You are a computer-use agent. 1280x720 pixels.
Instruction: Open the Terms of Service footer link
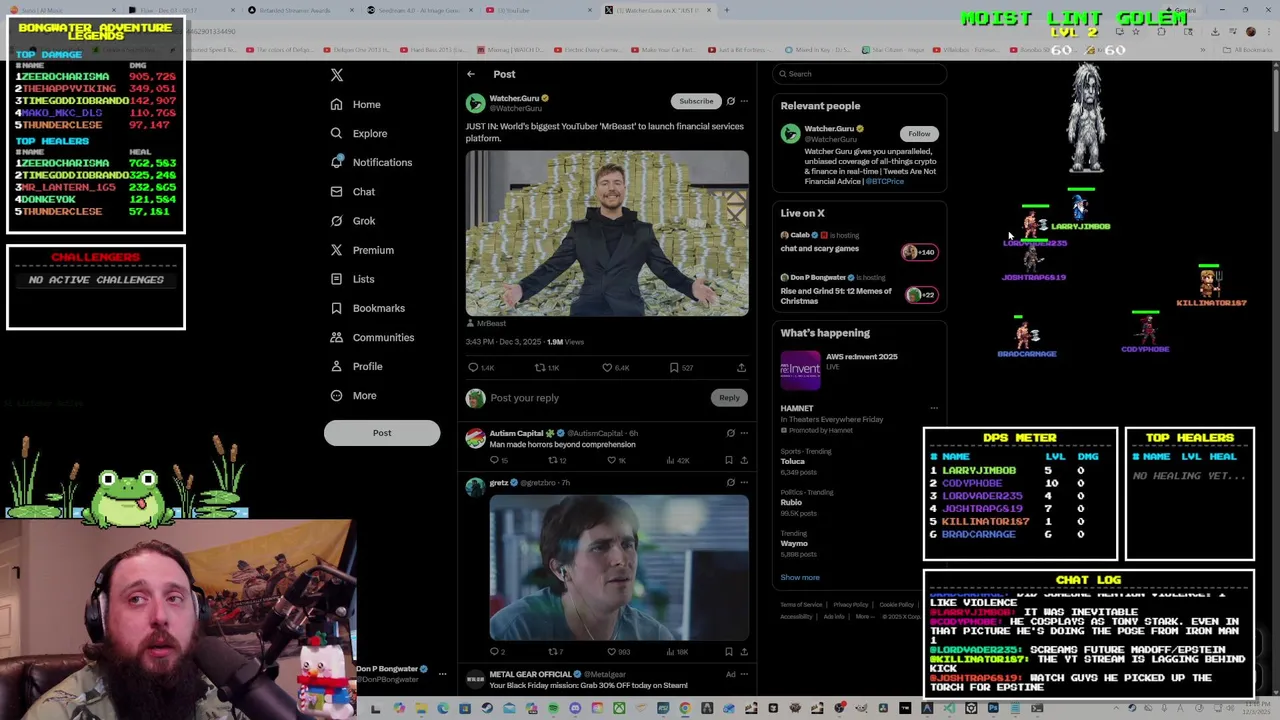801,605
